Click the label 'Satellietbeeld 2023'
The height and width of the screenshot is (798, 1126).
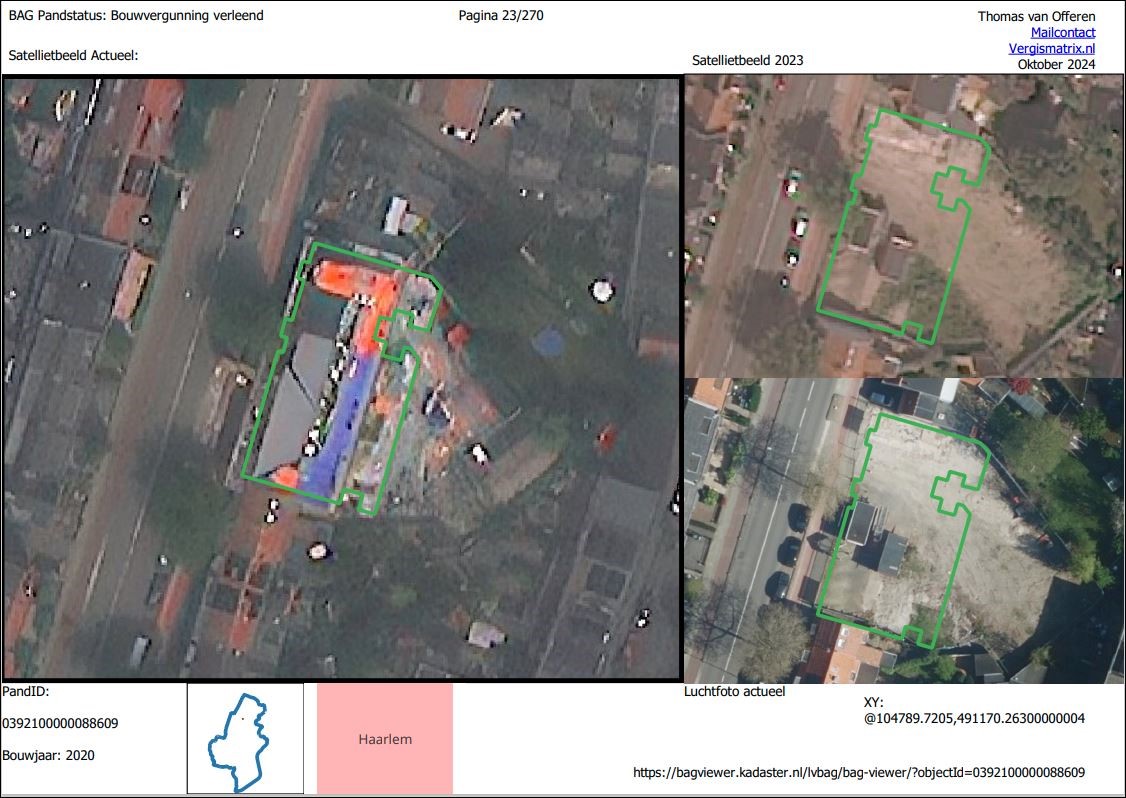click(748, 60)
